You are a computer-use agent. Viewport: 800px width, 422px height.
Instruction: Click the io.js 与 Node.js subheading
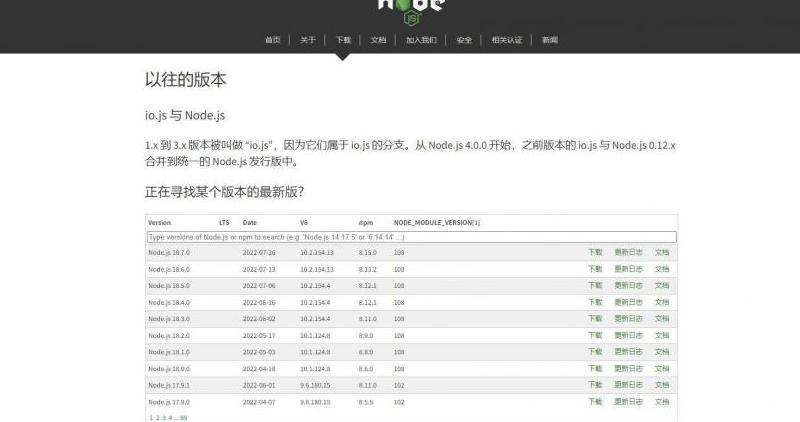point(185,115)
